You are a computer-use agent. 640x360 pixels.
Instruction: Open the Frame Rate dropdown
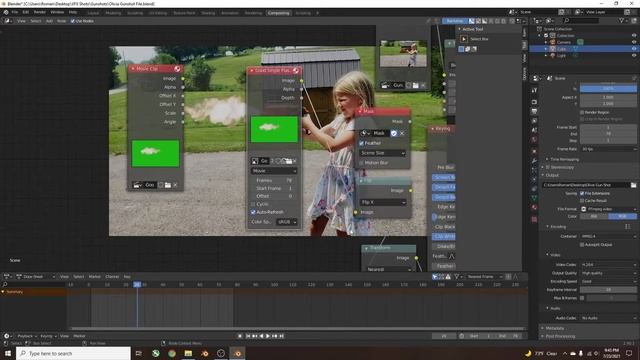608,149
